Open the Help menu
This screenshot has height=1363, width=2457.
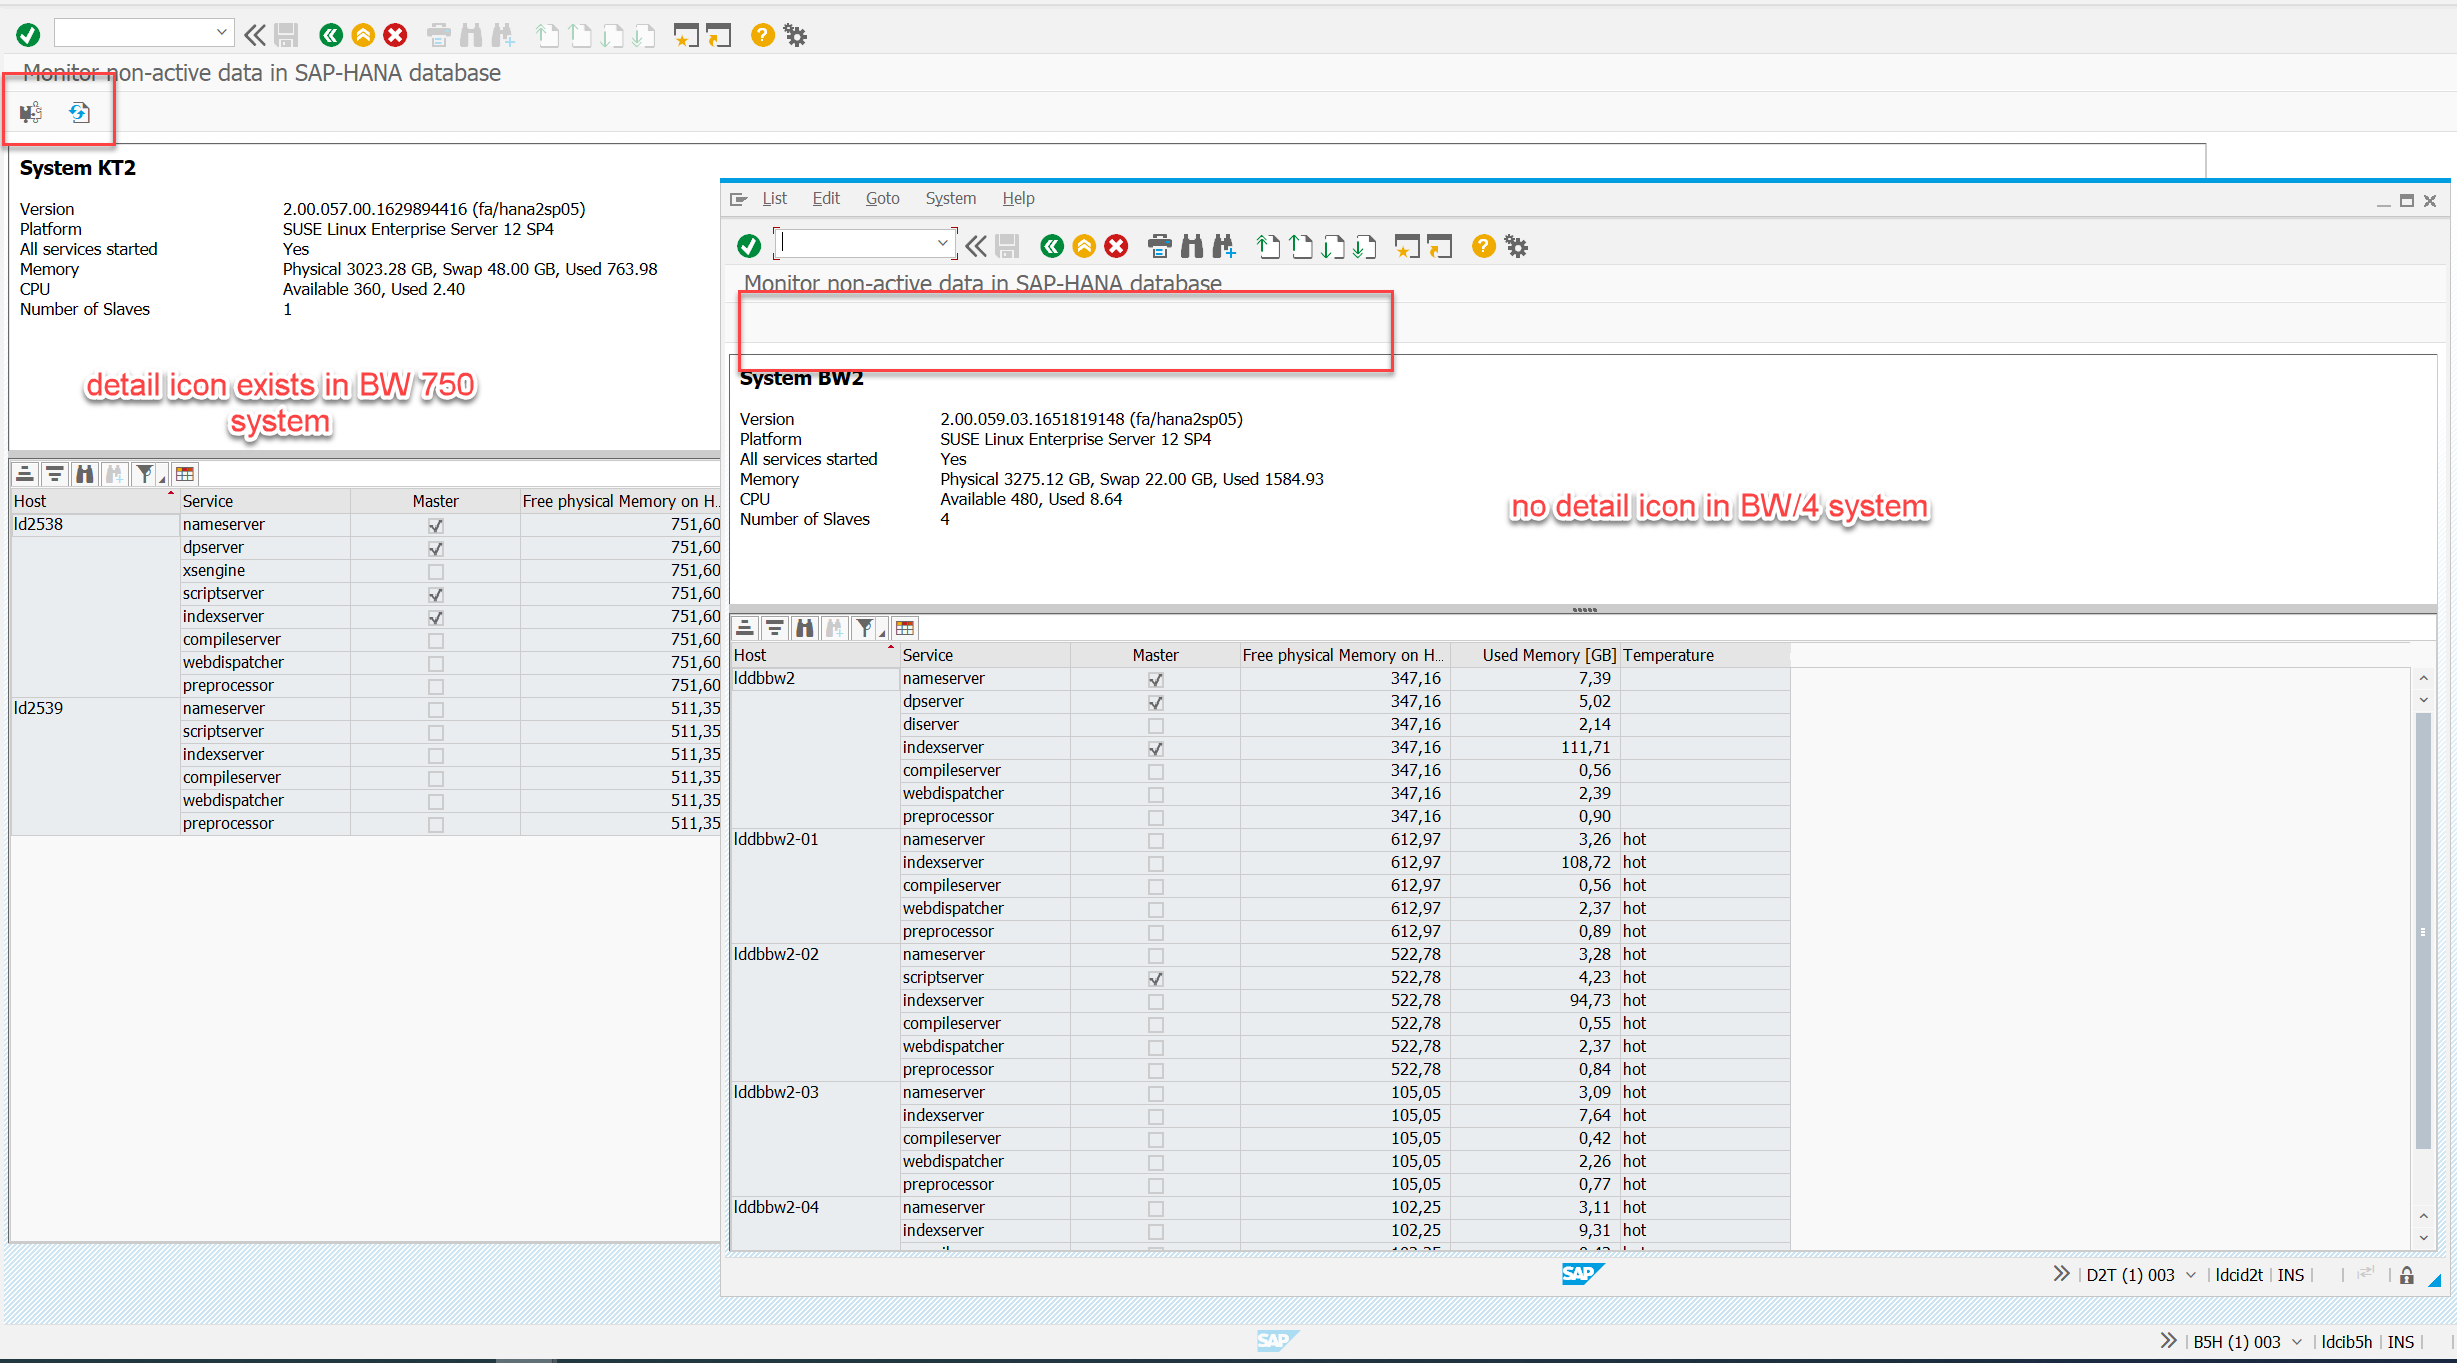point(1019,198)
